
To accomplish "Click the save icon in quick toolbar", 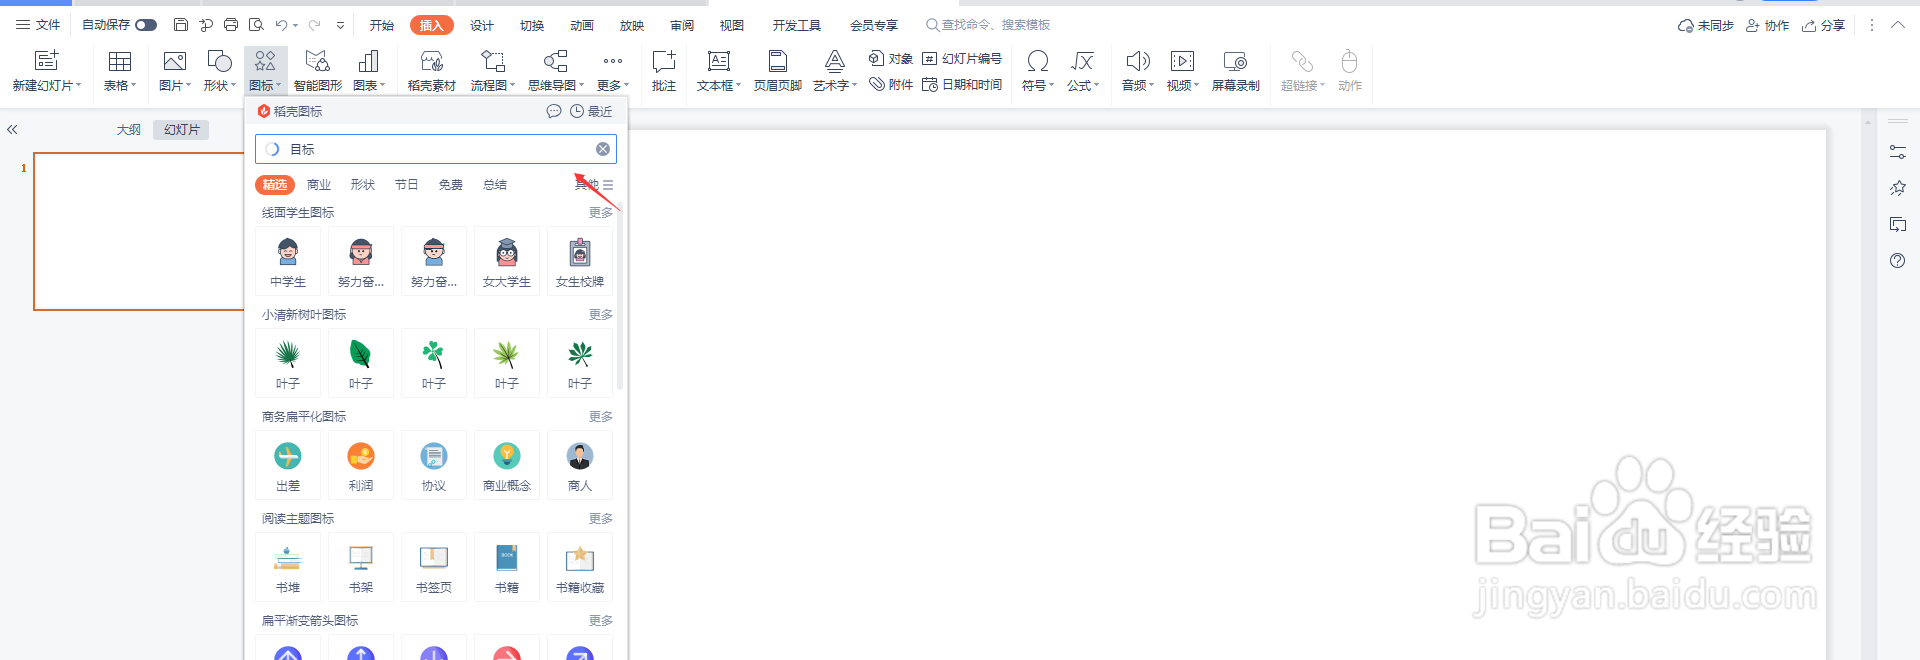I will click(181, 25).
